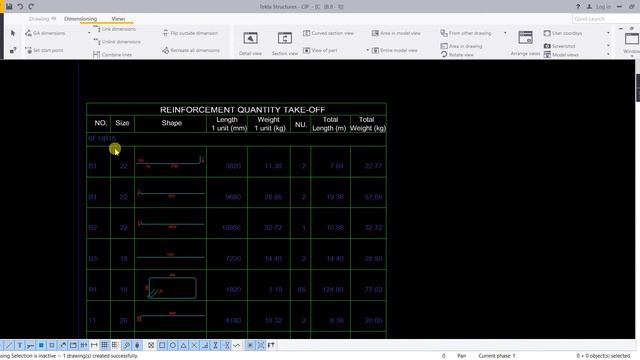The image size is (640, 360).
Task: Focus the Quick Launch search box
Action: (x=606, y=19)
